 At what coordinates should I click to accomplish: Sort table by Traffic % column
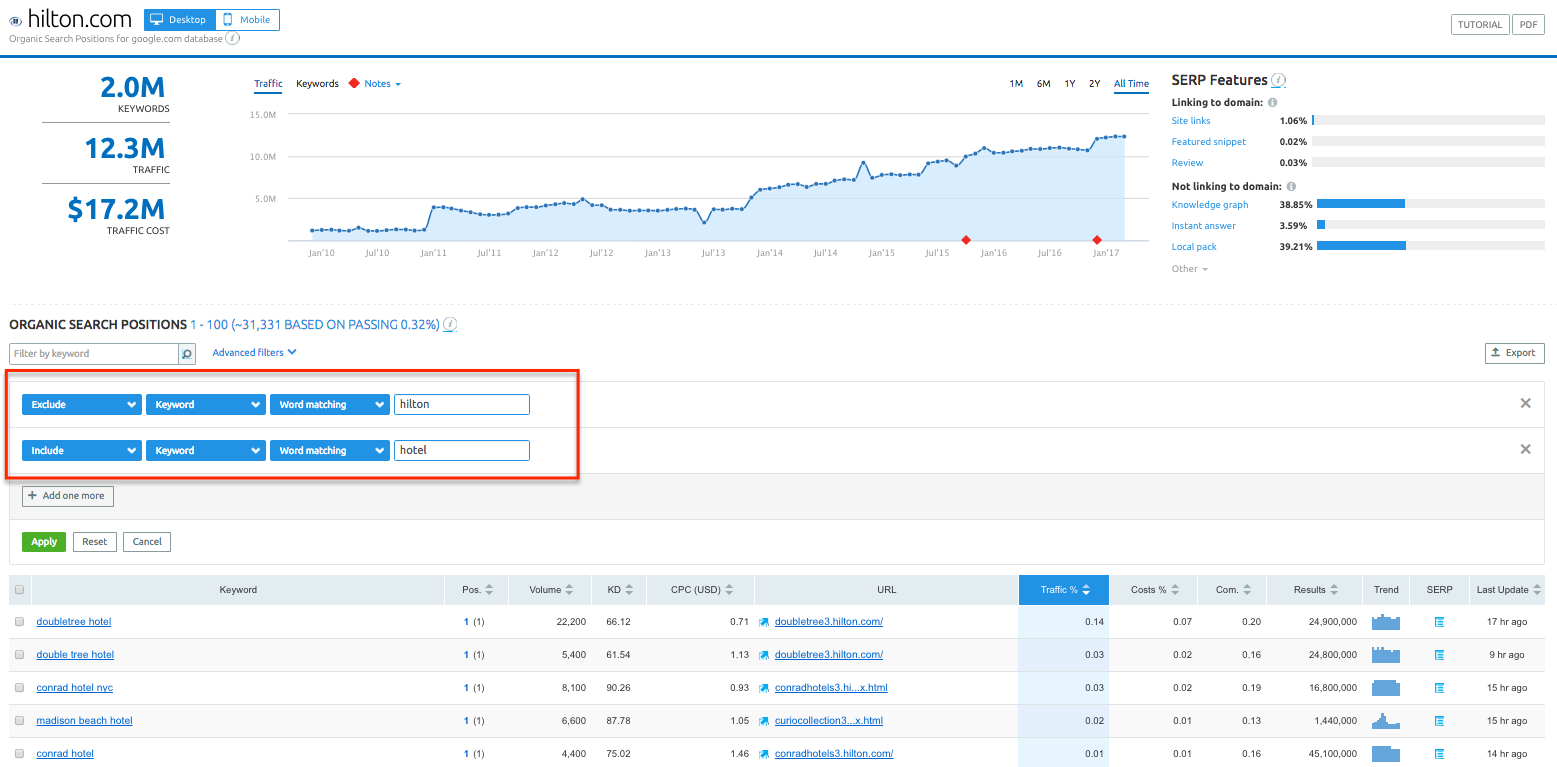coord(1064,590)
